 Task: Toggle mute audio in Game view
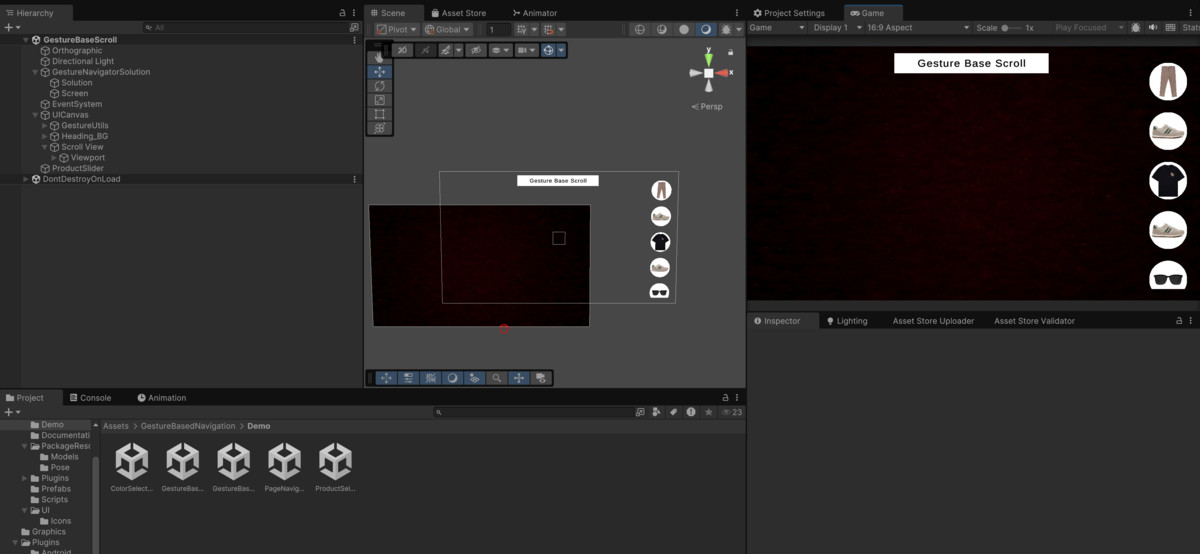pos(1153,28)
